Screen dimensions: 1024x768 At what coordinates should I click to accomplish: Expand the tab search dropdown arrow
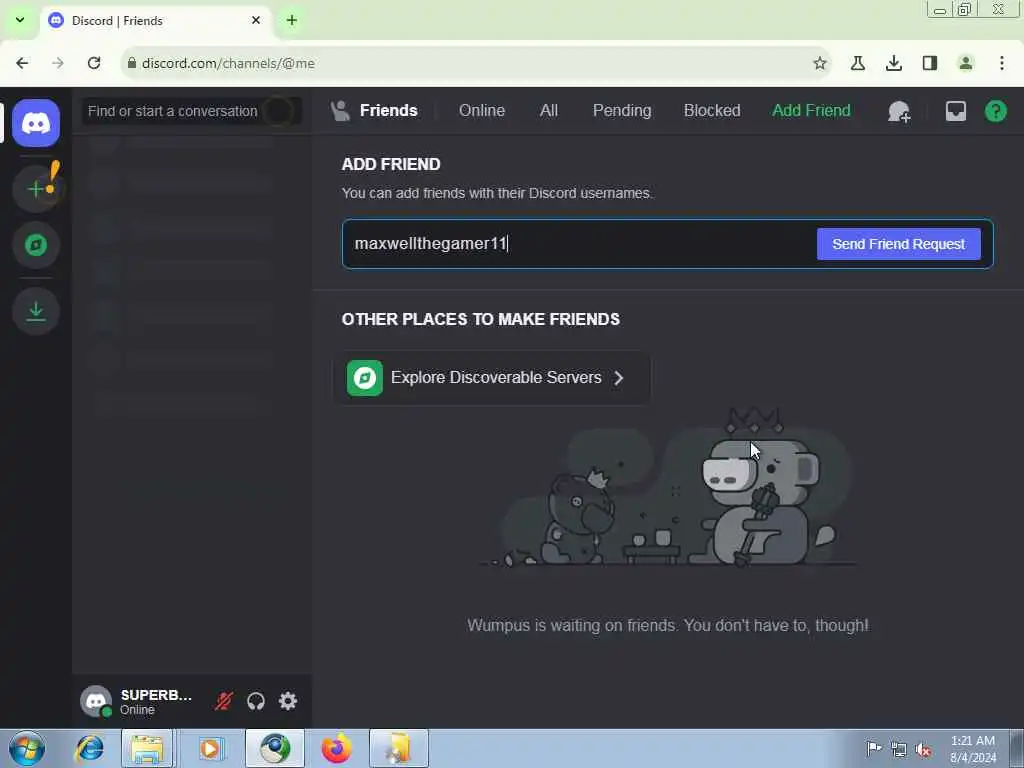(20, 20)
